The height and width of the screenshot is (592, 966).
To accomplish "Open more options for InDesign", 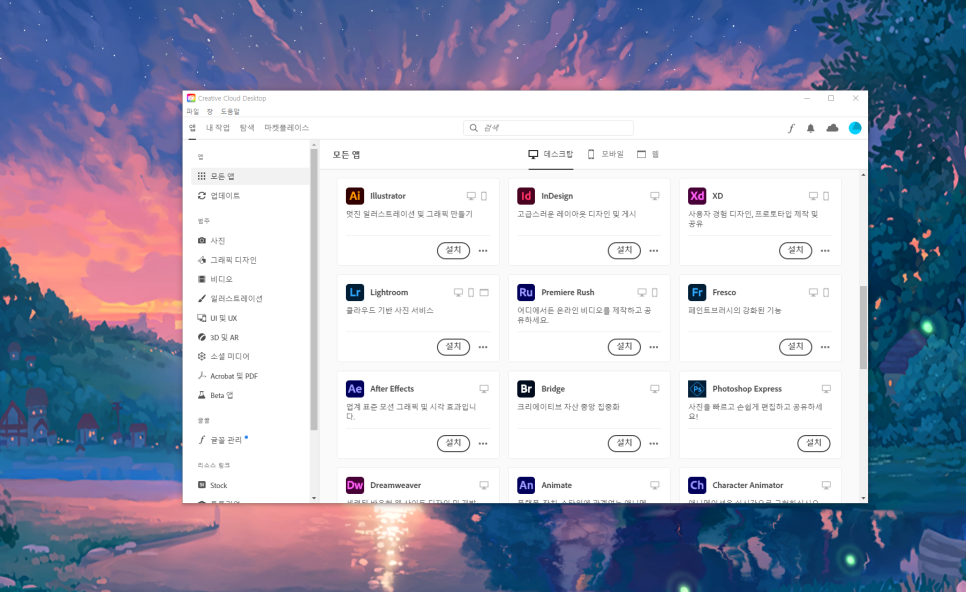I will pyautogui.click(x=654, y=251).
